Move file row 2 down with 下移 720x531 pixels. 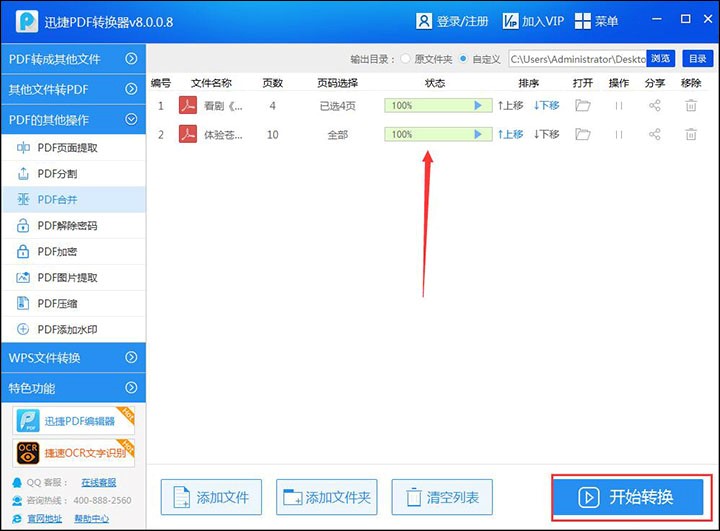point(546,134)
